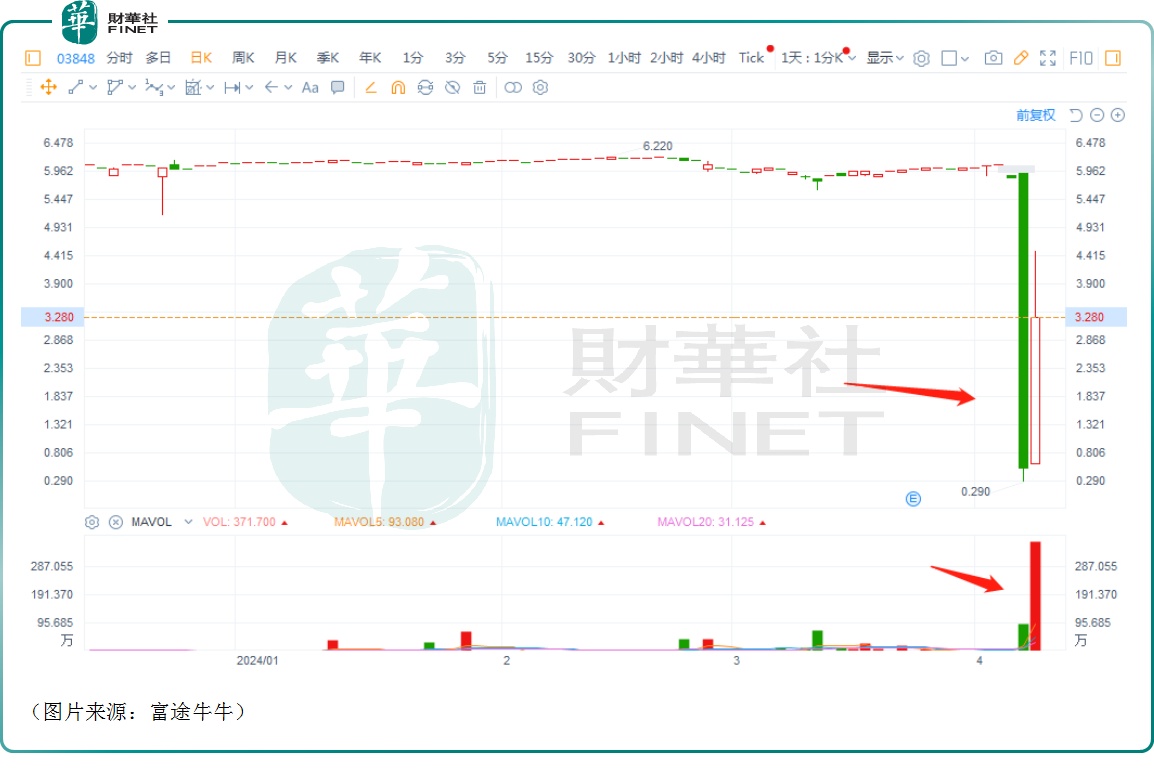Screen dimensions: 1154x773
Task: Click the 前复权 adjustment link
Action: [x=1035, y=115]
